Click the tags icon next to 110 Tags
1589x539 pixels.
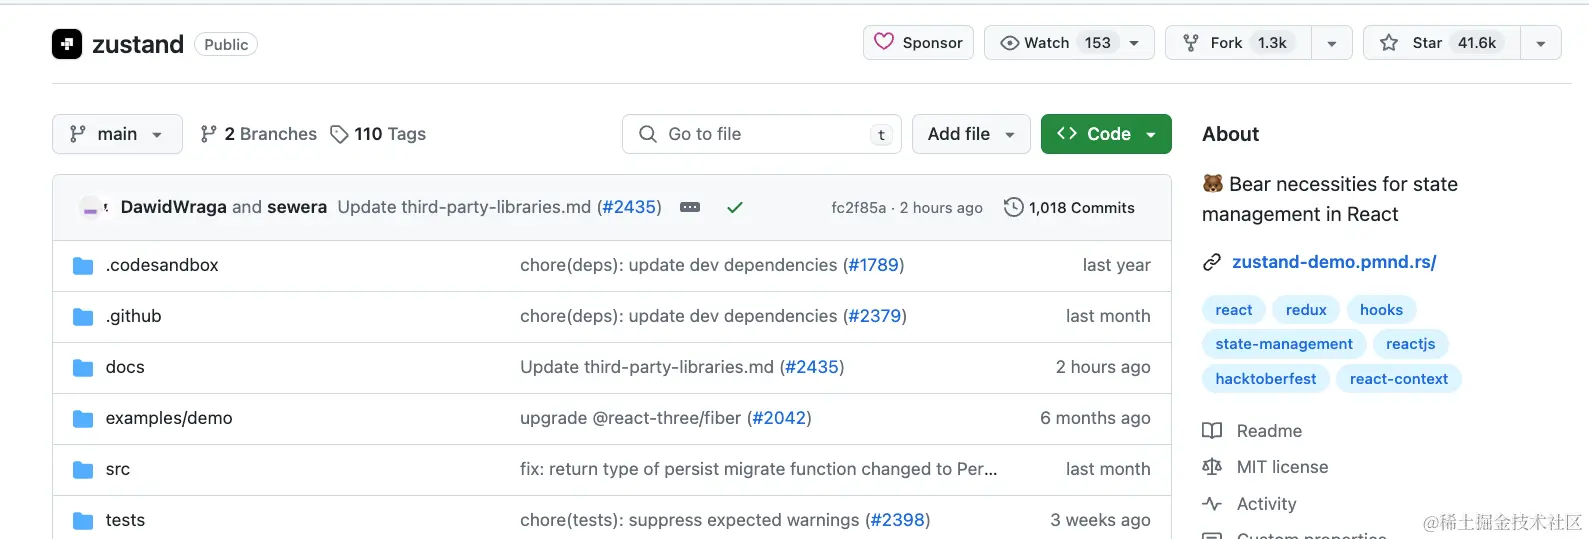339,134
